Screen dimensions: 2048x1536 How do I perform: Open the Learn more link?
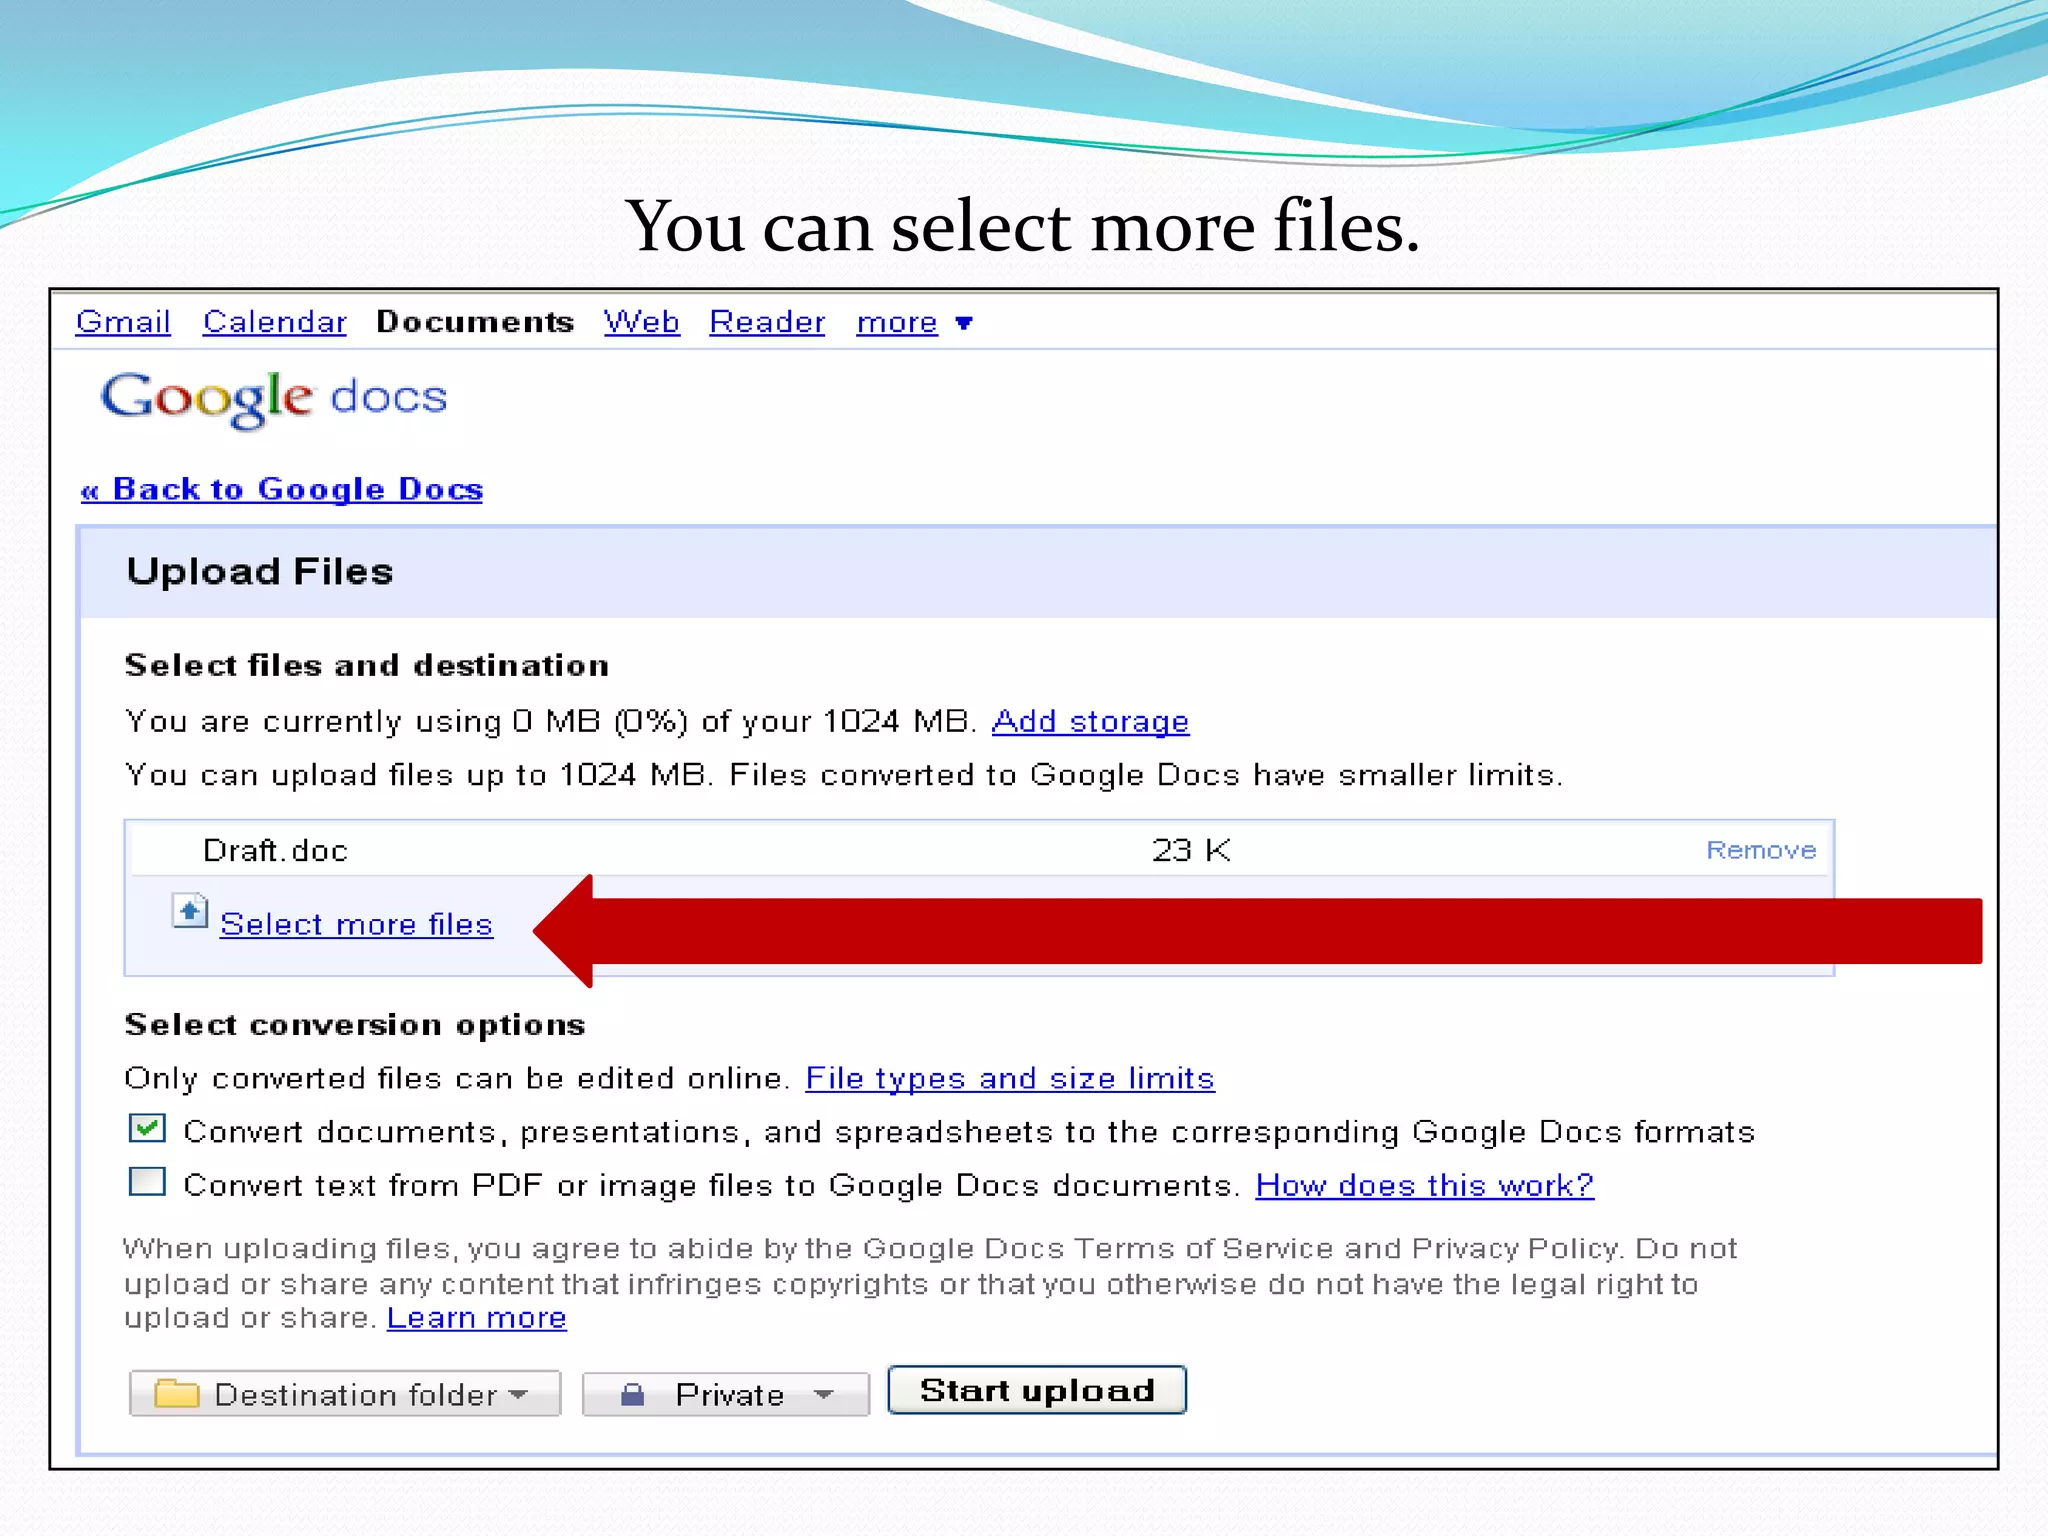click(x=476, y=1318)
